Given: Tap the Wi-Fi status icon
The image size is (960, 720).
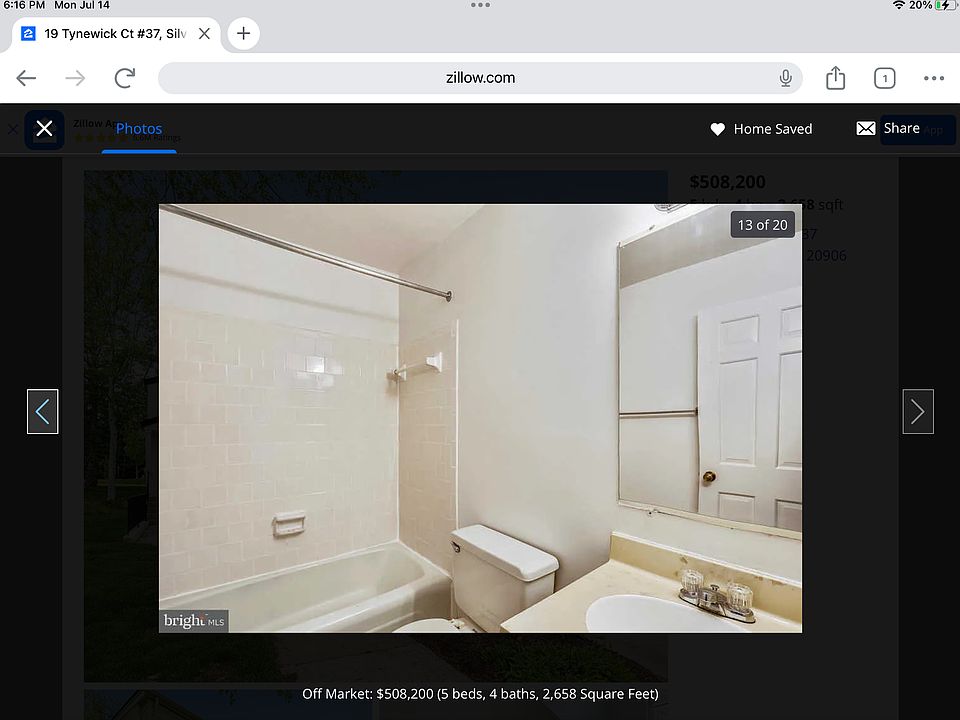Looking at the screenshot, I should pyautogui.click(x=898, y=5).
